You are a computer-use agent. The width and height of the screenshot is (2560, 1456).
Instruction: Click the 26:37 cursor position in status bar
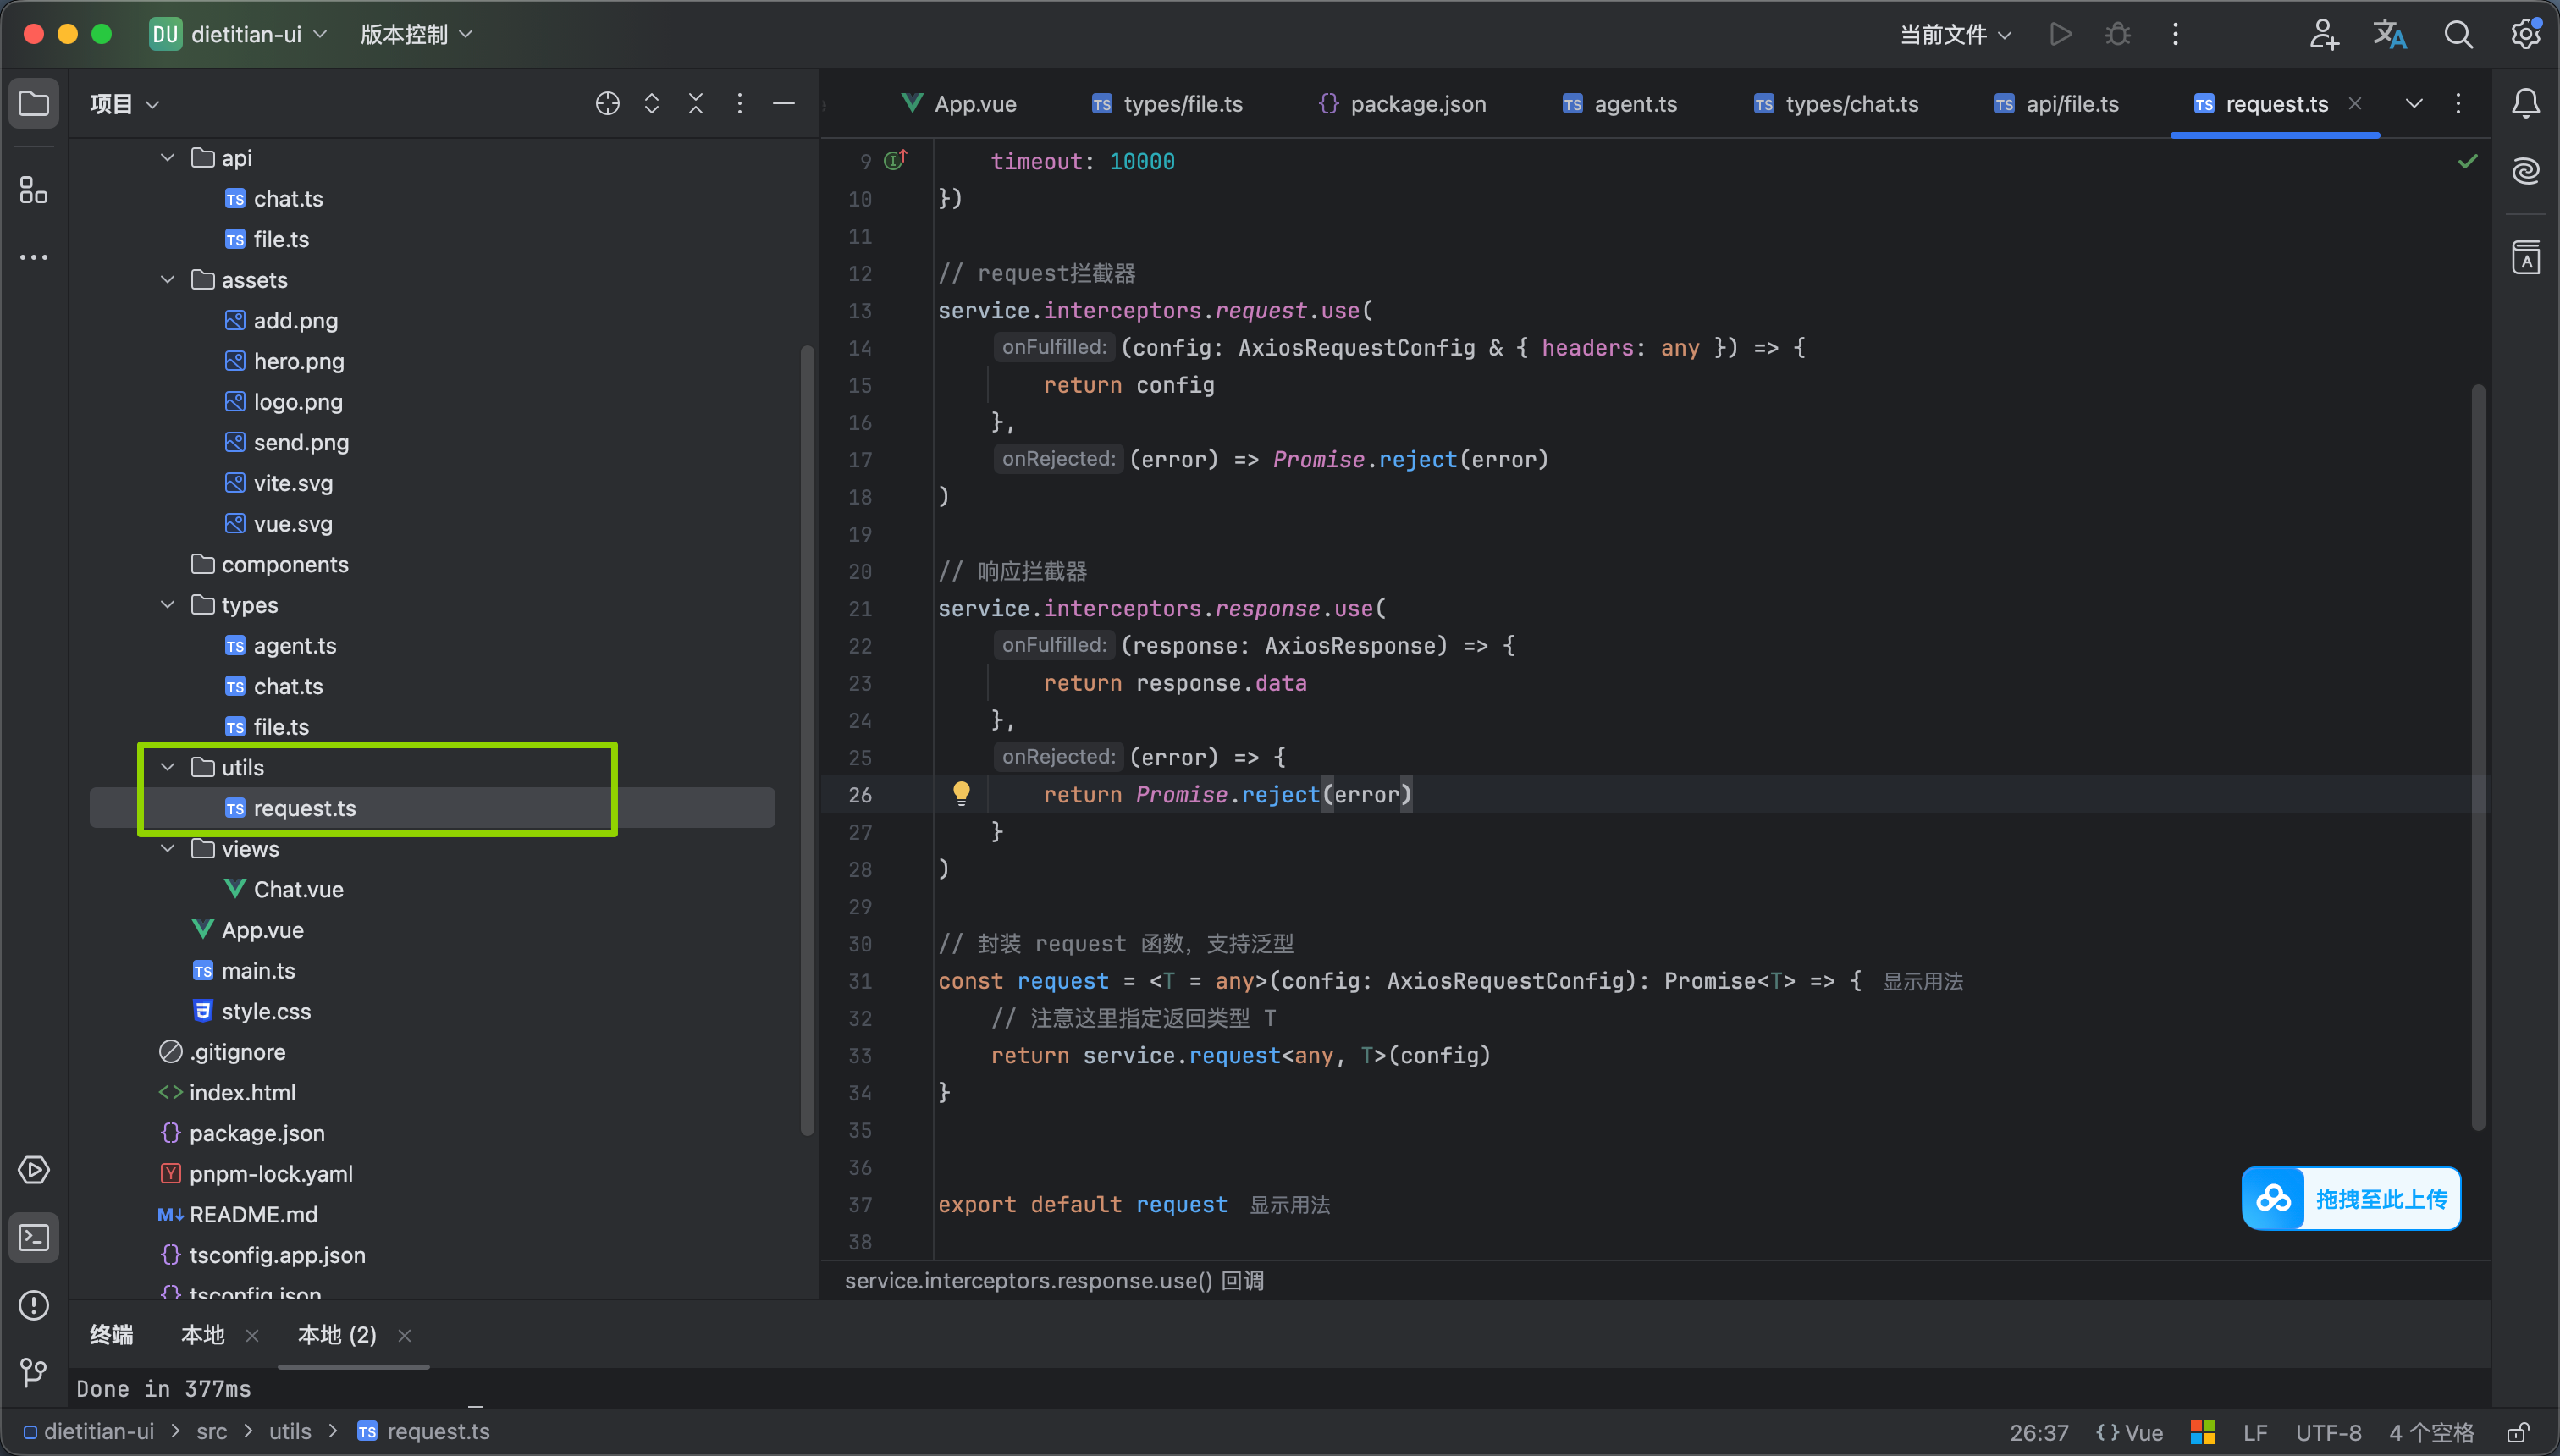[2039, 1432]
